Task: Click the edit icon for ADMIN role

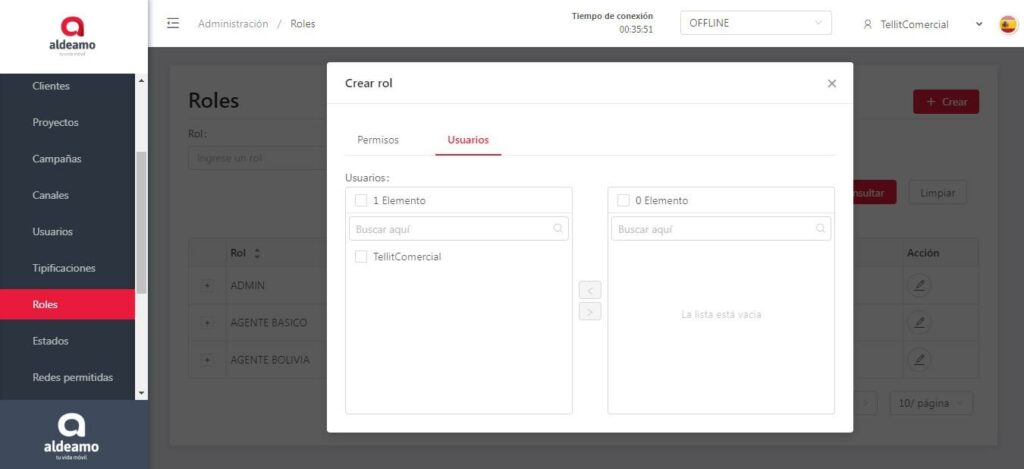Action: [x=918, y=286]
